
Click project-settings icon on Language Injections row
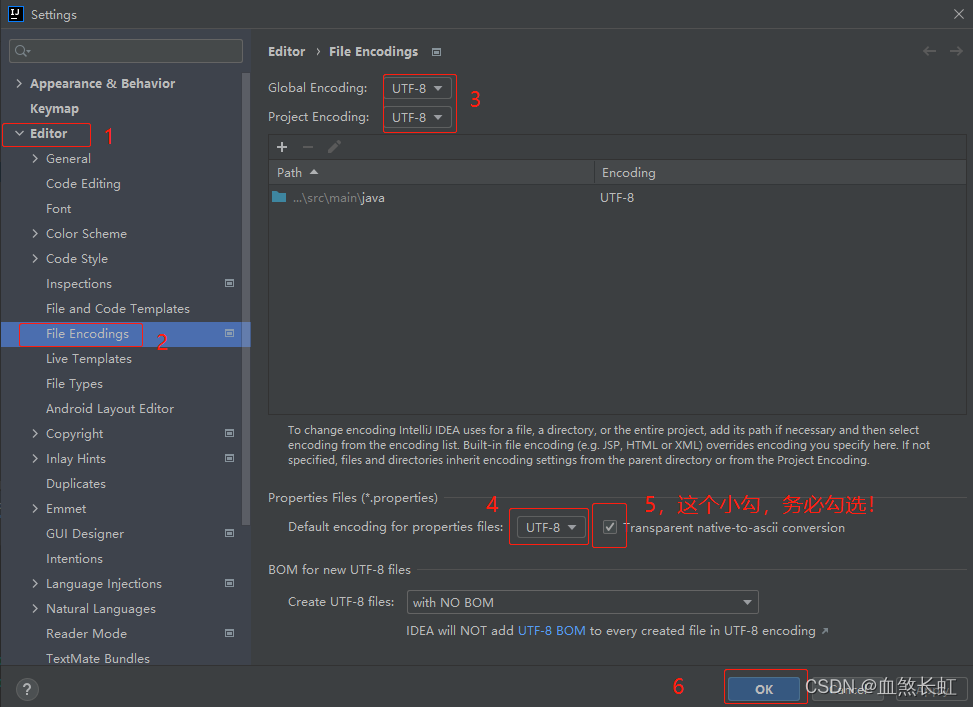[x=230, y=583]
